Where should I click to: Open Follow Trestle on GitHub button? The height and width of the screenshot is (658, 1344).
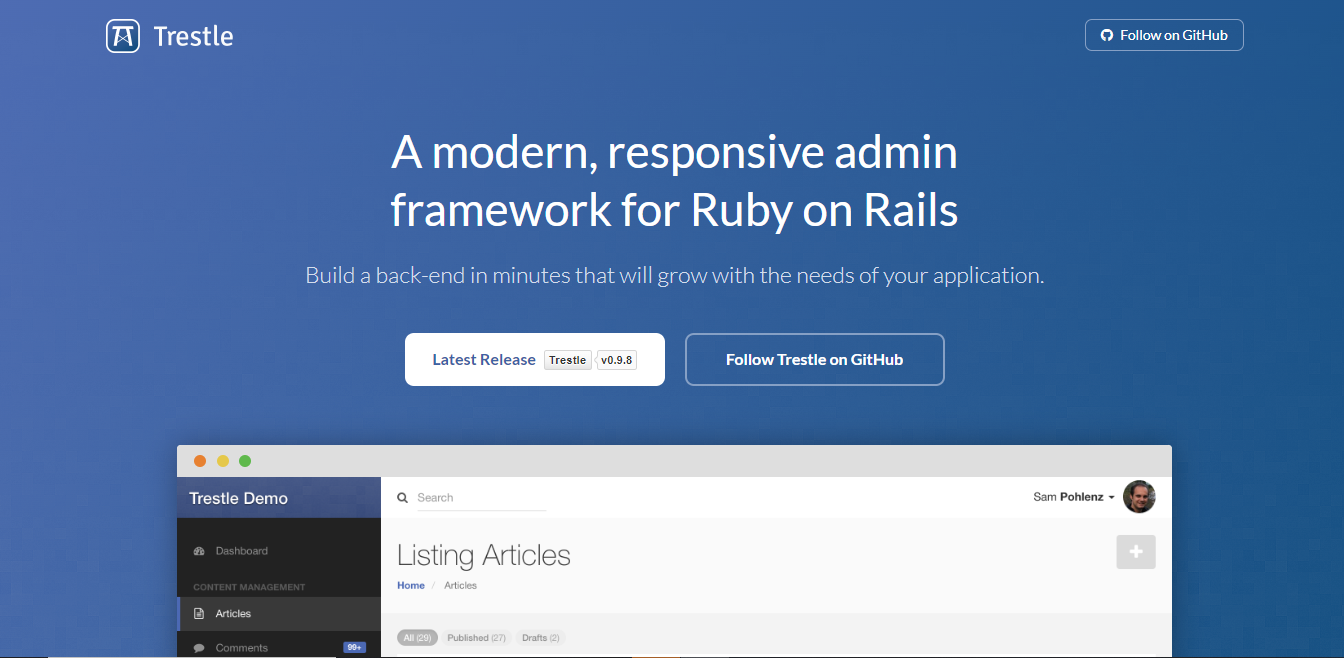click(814, 359)
